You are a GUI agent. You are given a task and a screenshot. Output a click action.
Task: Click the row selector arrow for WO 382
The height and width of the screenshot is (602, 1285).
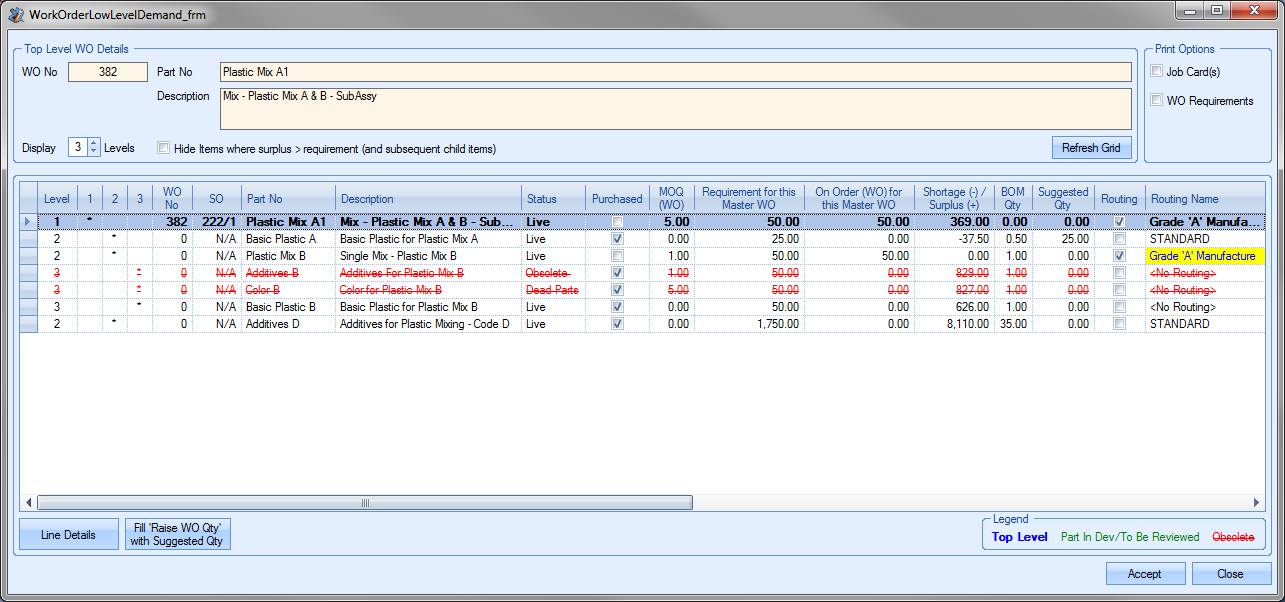point(28,222)
